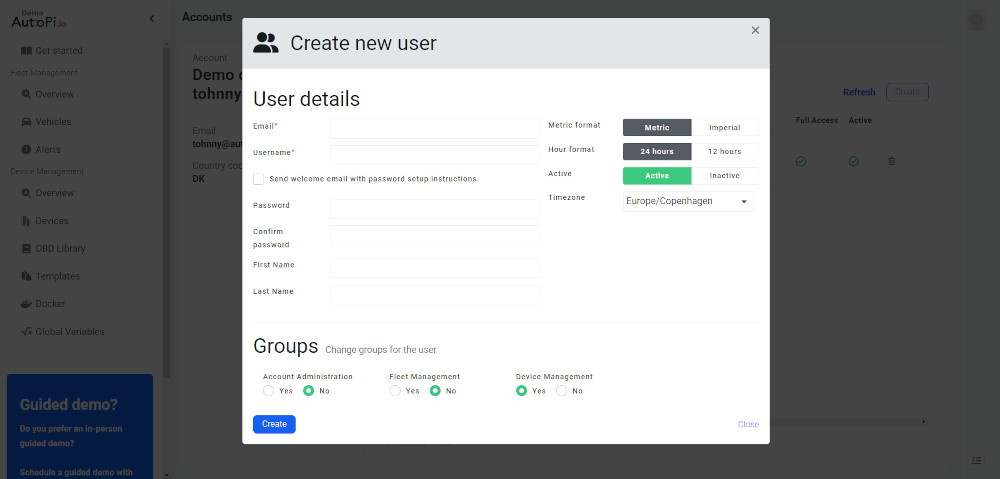
Task: Click the user avatar icon top right
Action: tap(976, 20)
